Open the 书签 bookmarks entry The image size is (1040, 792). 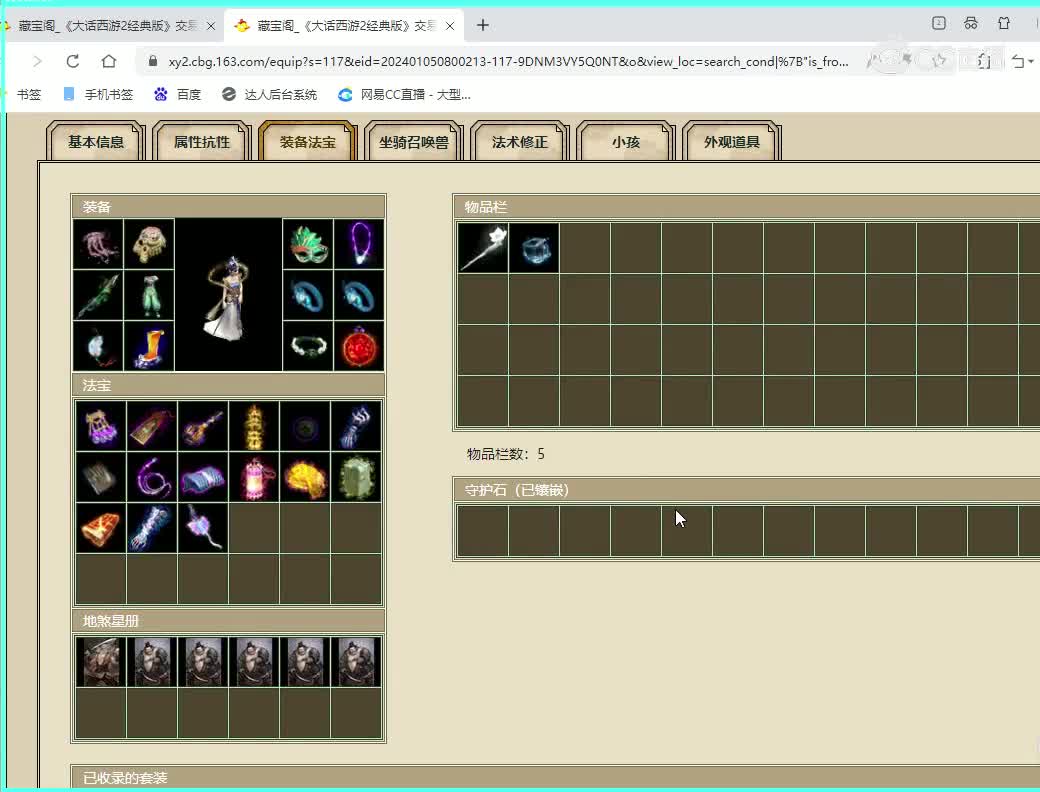[x=29, y=95]
